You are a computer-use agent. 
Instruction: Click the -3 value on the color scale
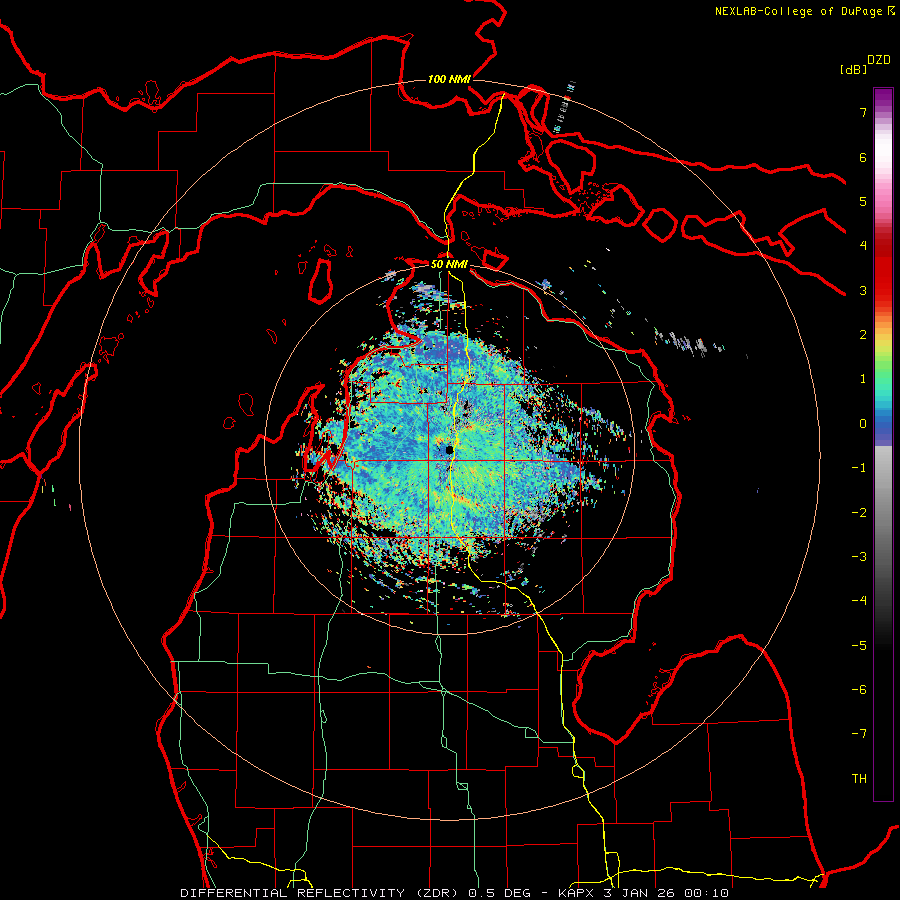(859, 557)
